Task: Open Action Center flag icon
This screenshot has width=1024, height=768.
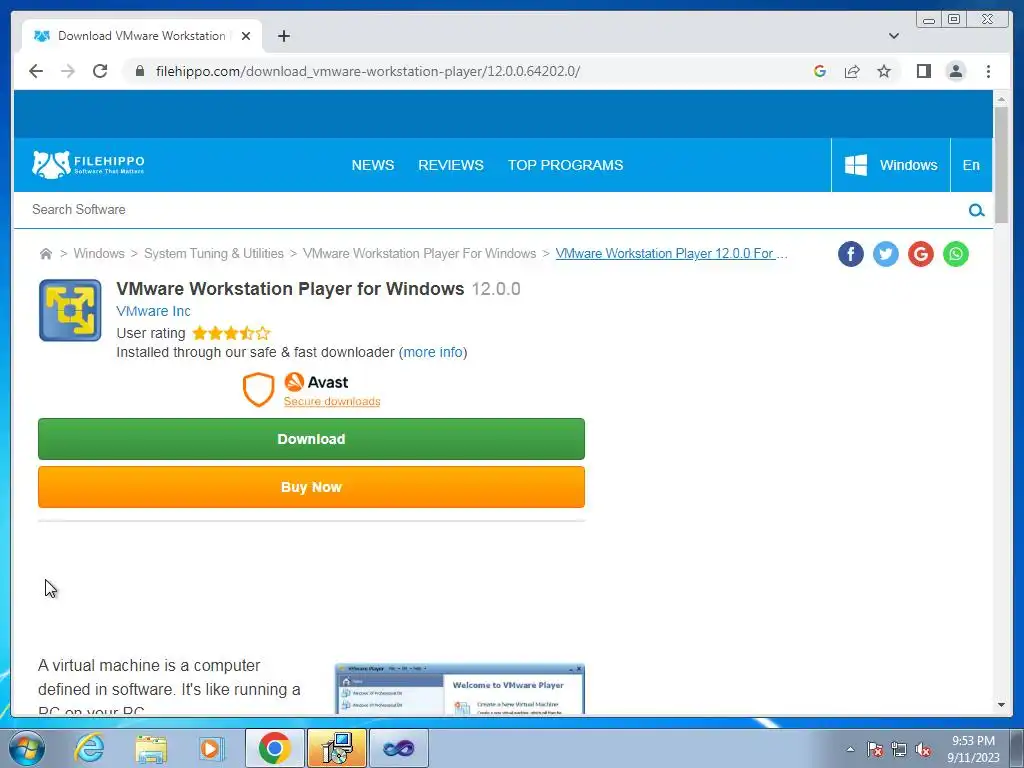Action: coord(875,749)
